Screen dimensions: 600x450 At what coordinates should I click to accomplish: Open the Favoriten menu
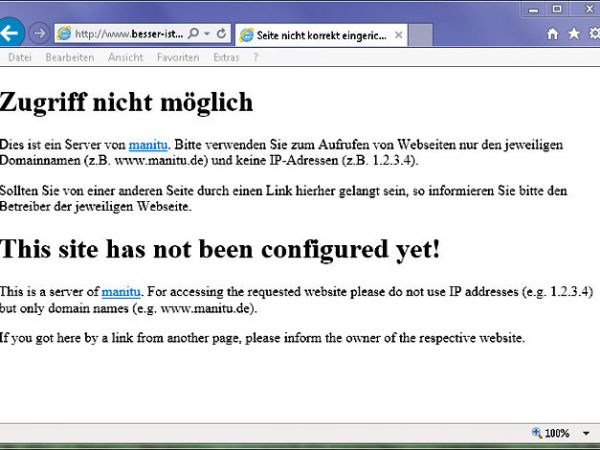pos(178,57)
